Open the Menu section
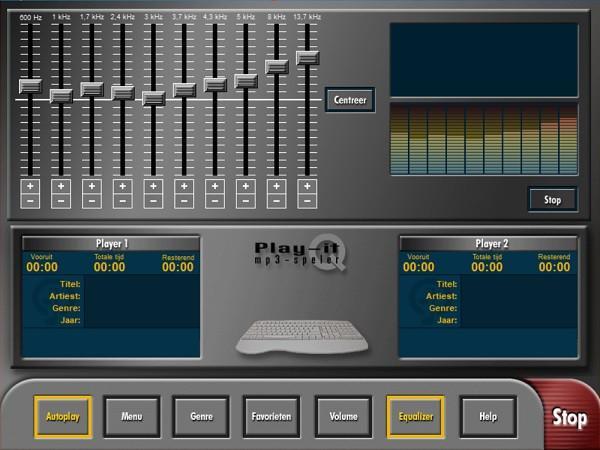600x450 pixels. pyautogui.click(x=132, y=417)
